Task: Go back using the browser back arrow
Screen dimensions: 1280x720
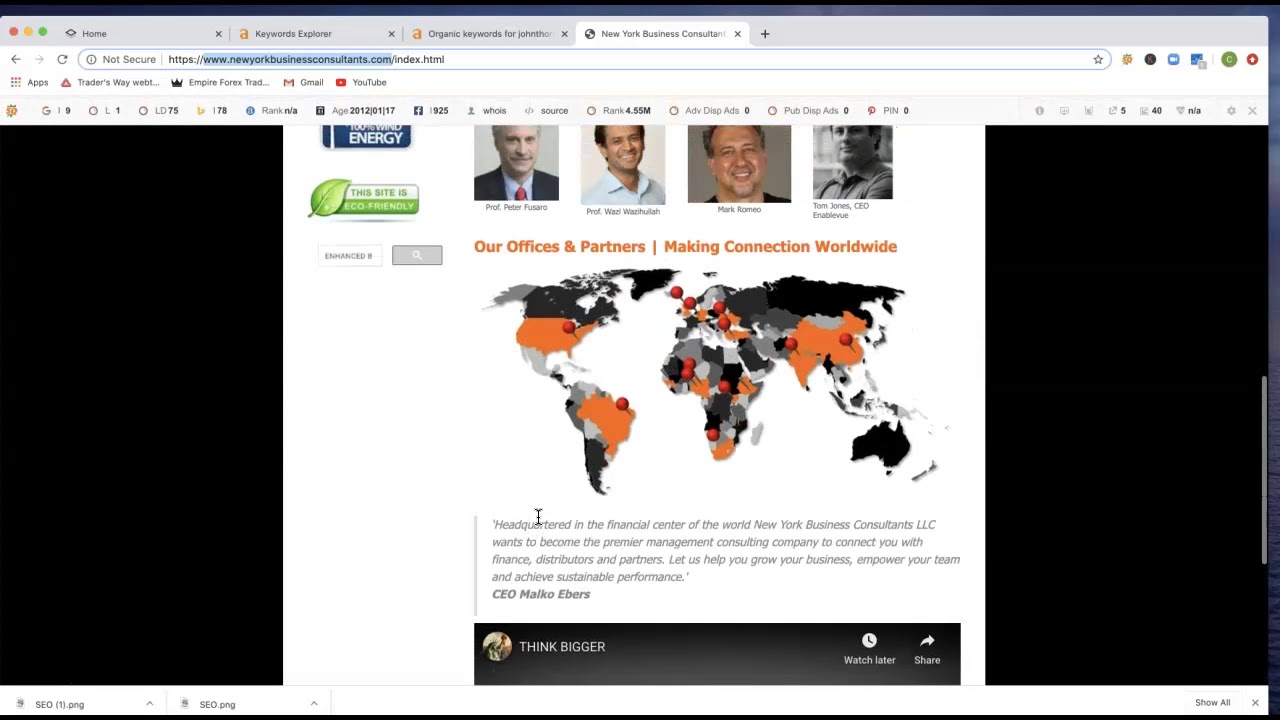Action: (16, 59)
